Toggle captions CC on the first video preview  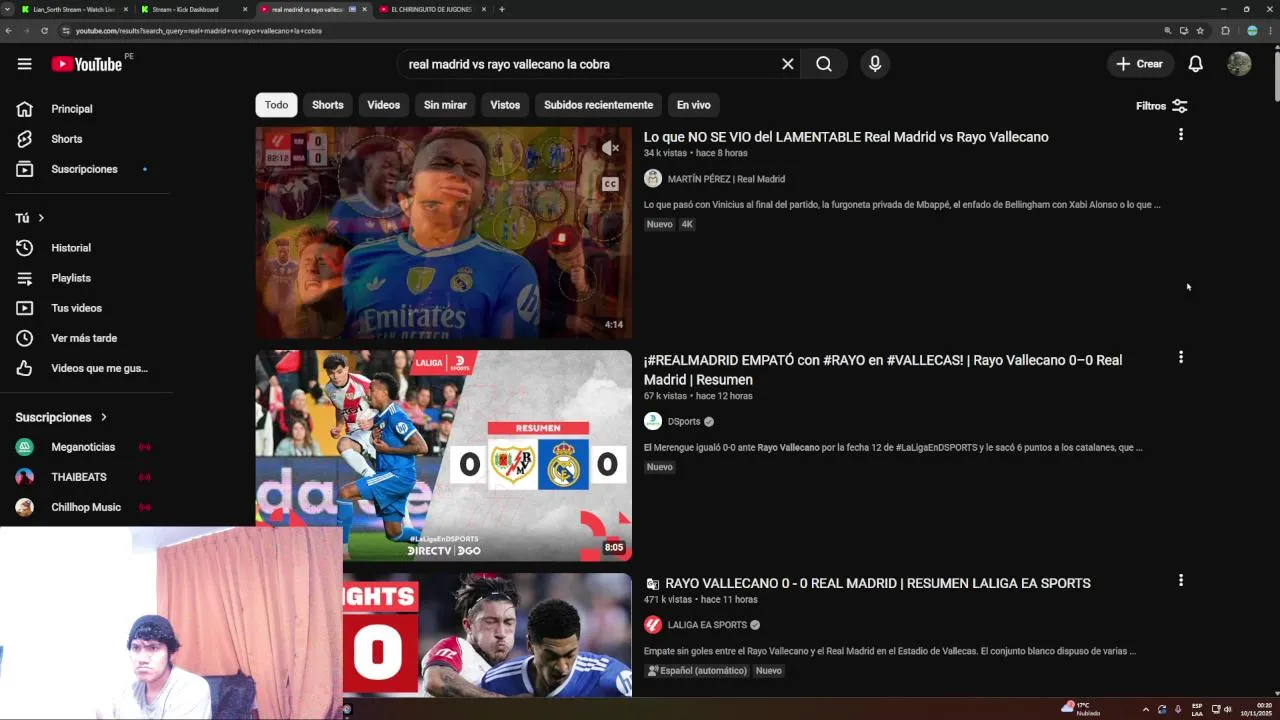coord(610,184)
